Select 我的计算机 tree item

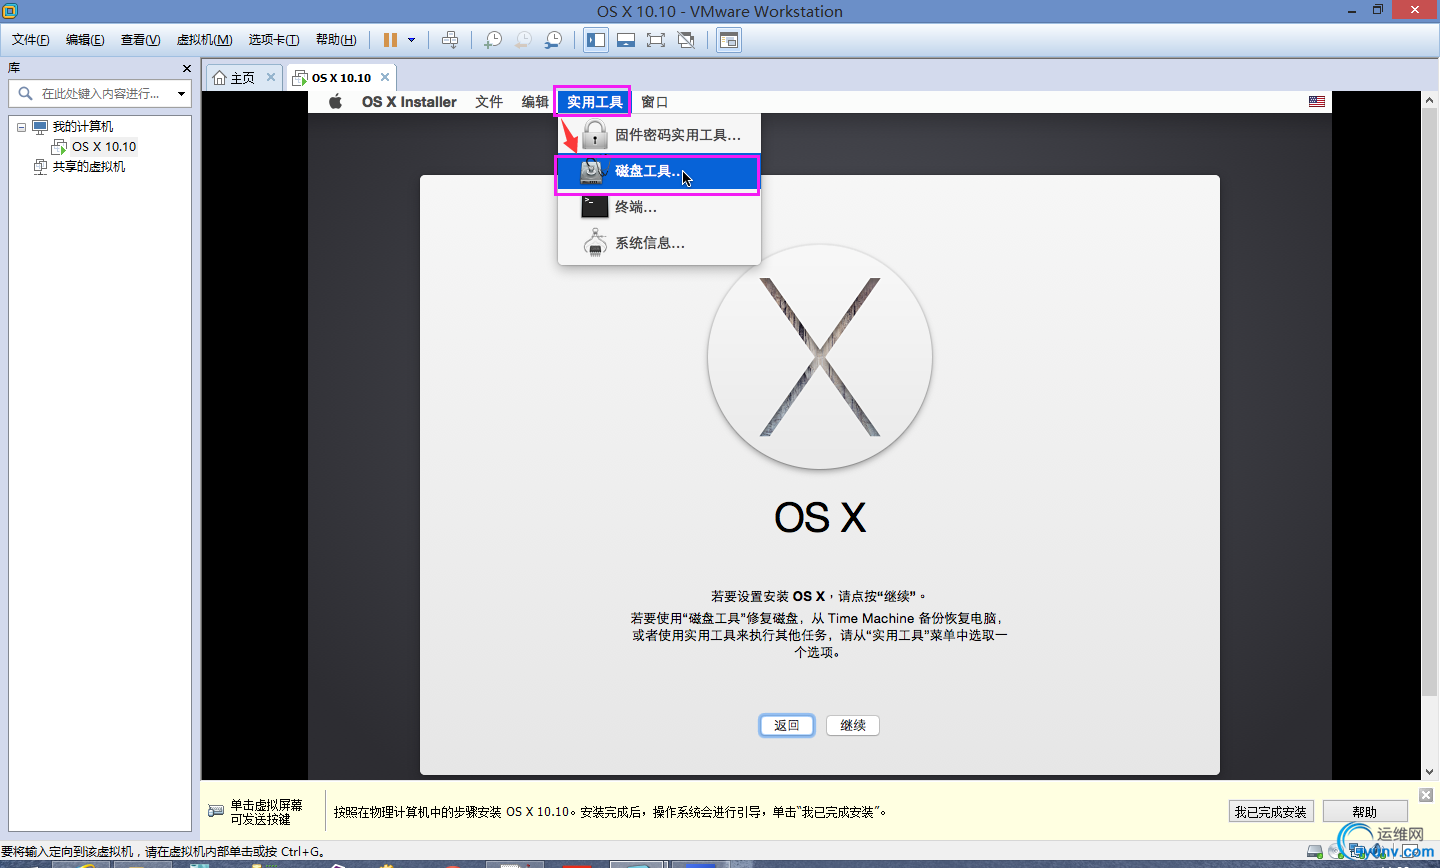73,126
